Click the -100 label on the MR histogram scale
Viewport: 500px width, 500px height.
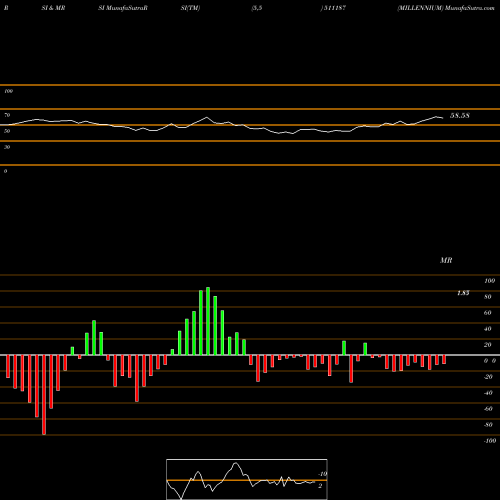point(490,441)
